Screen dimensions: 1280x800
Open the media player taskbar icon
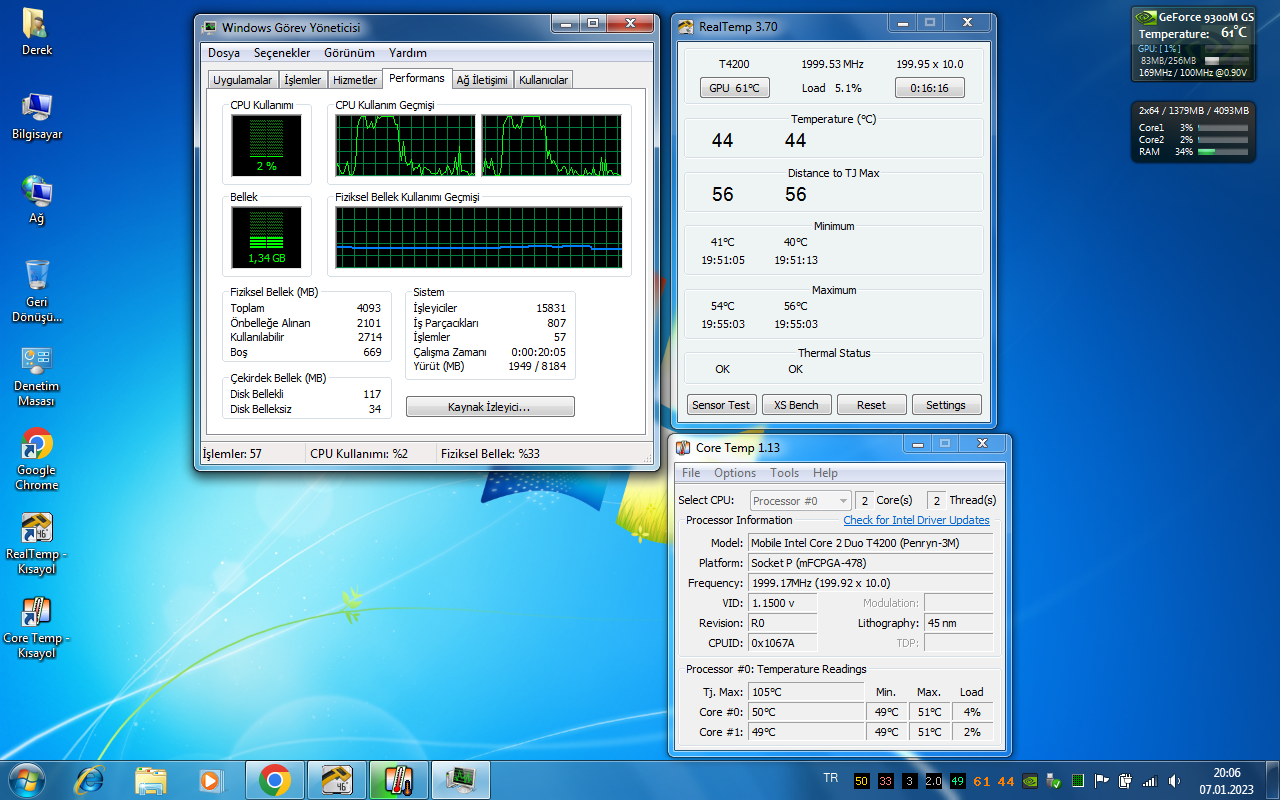click(x=211, y=780)
